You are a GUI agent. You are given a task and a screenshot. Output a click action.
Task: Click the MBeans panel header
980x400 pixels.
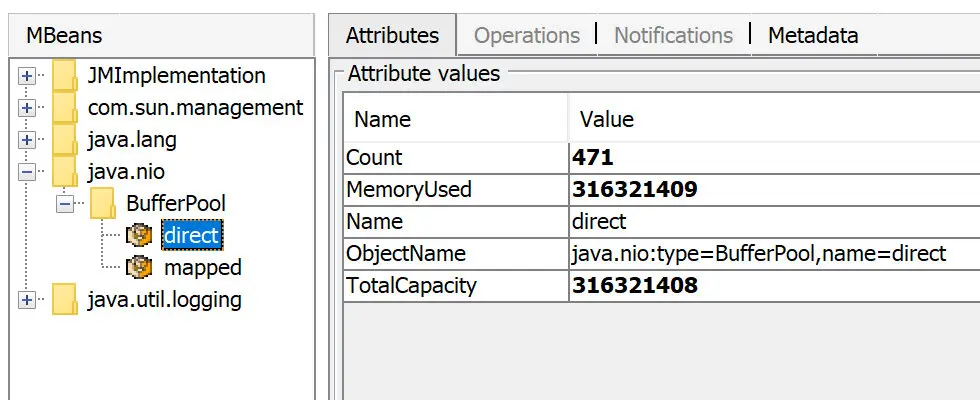coord(161,35)
